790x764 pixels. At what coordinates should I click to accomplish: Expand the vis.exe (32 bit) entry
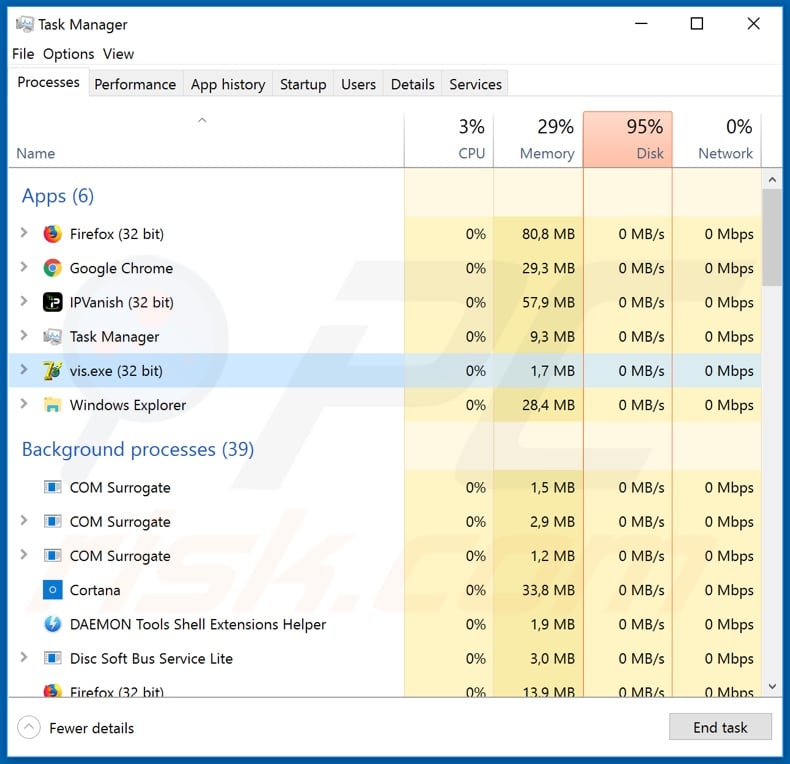pos(23,370)
